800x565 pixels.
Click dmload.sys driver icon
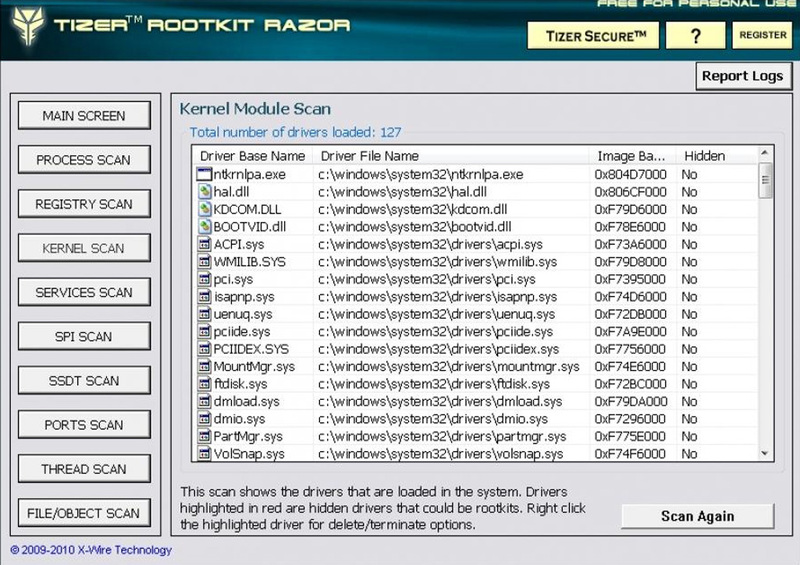coord(204,401)
